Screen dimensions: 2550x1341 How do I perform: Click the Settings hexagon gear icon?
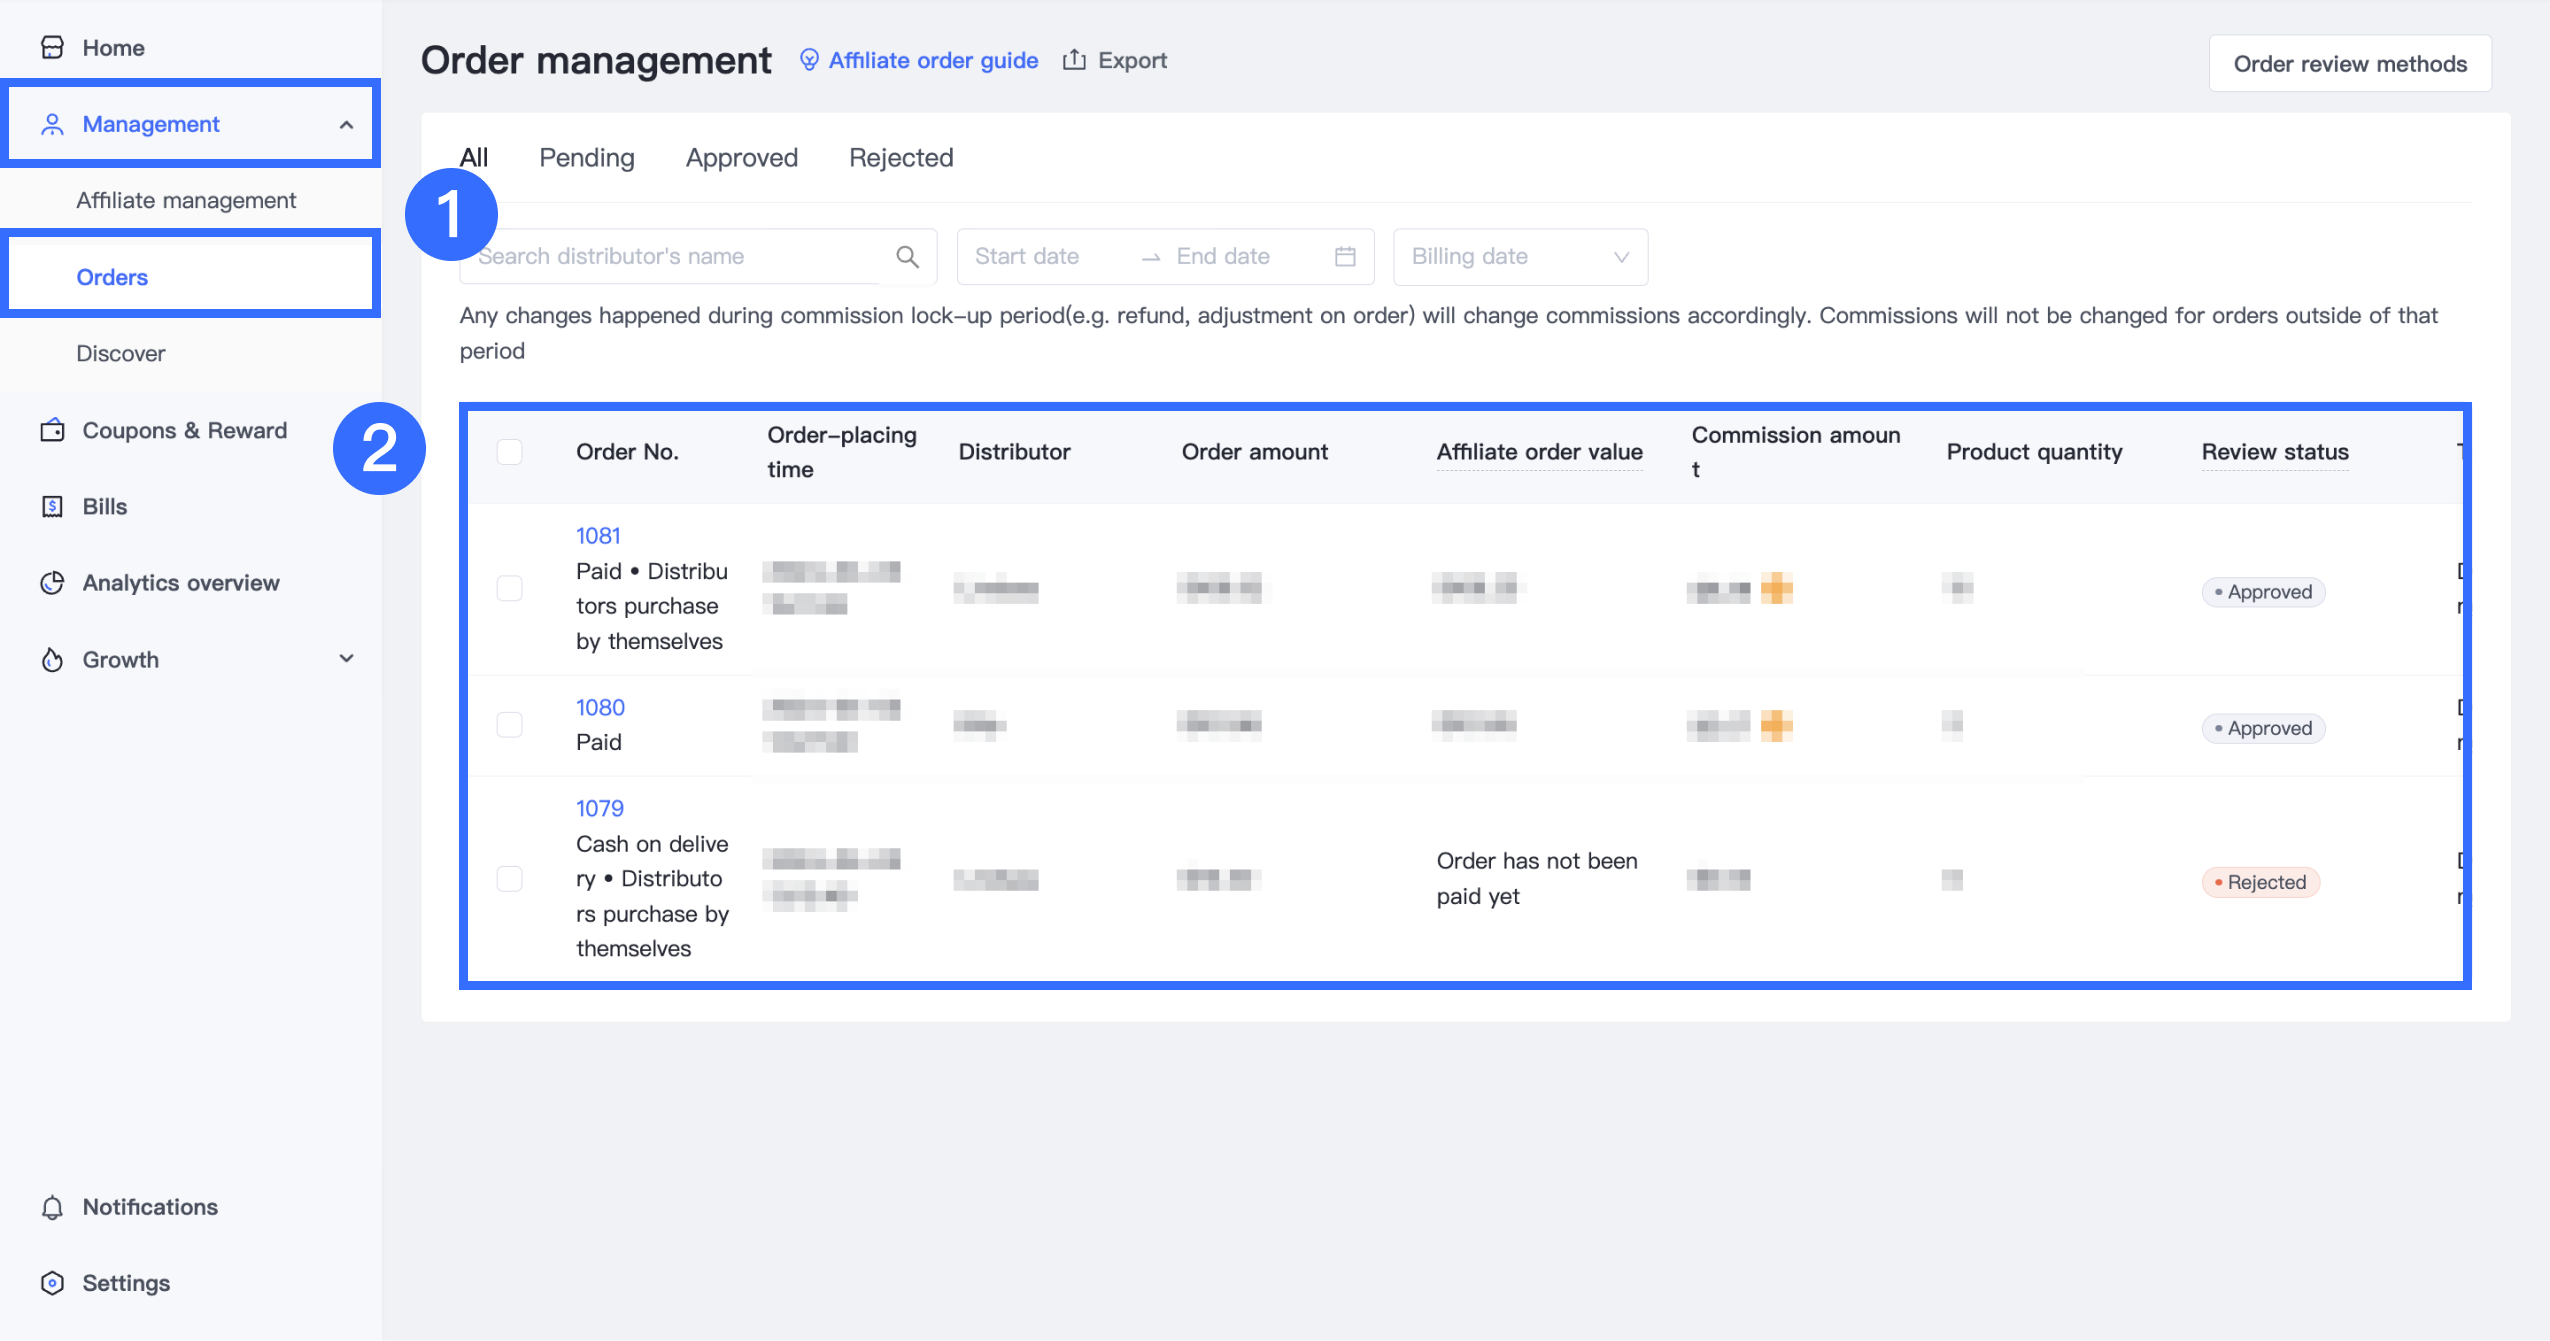click(x=52, y=1283)
